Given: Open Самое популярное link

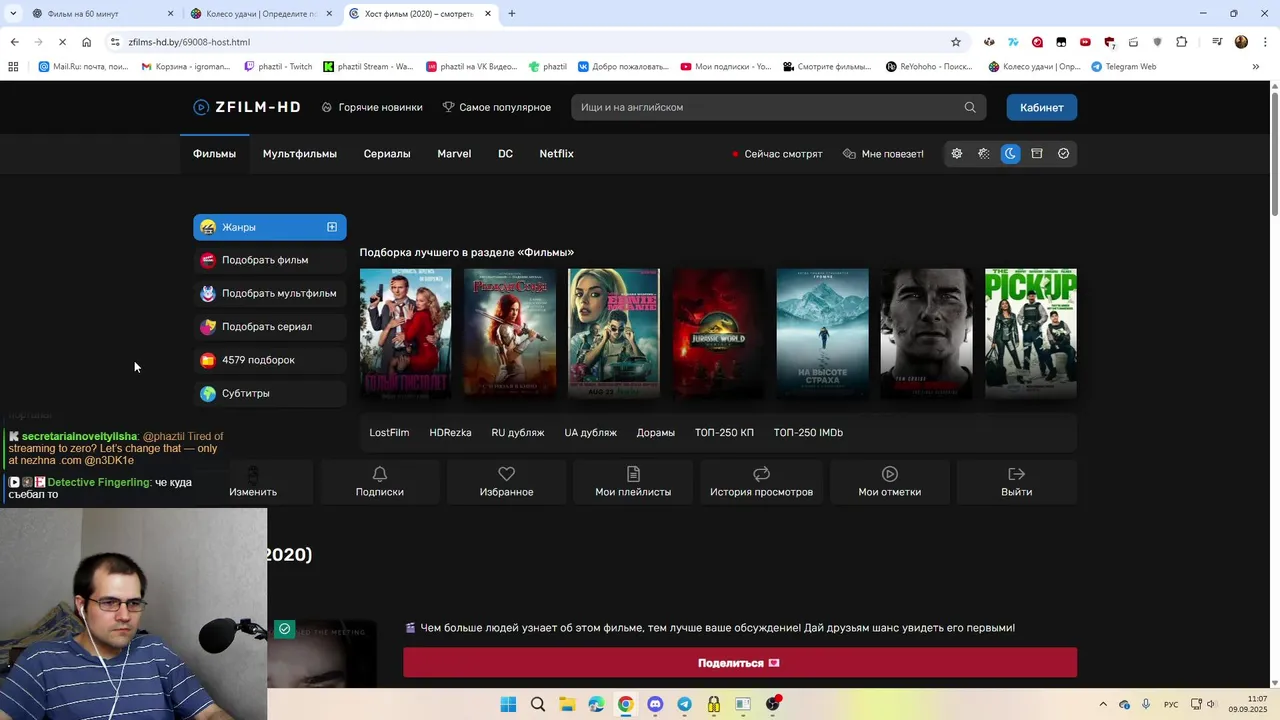Looking at the screenshot, I should coord(497,107).
